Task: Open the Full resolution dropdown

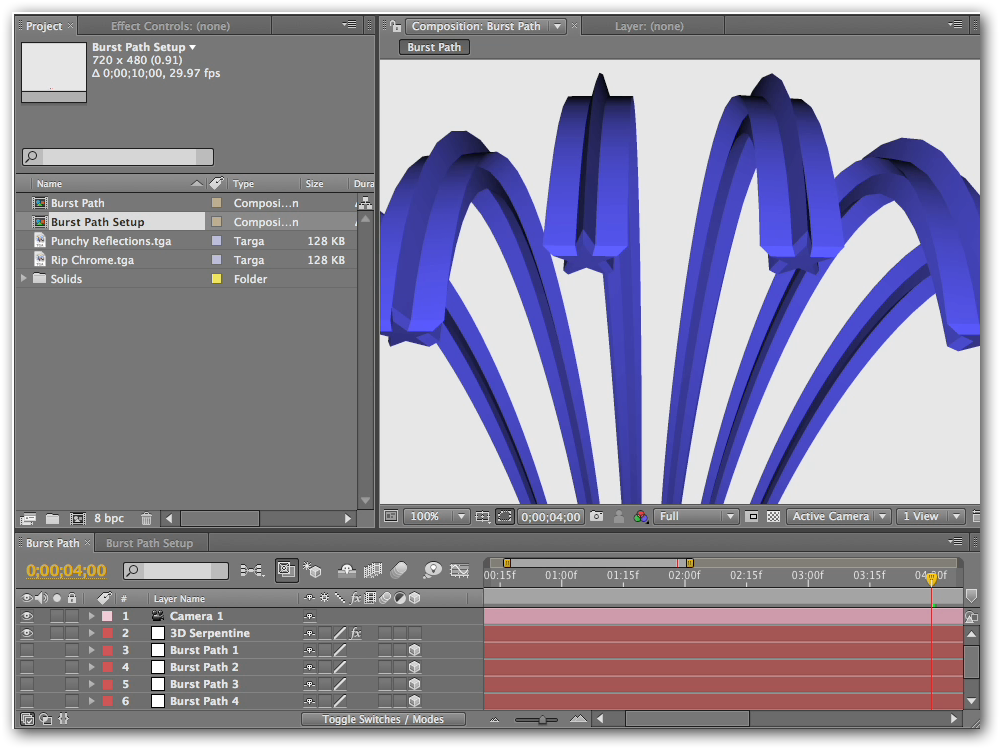Action: [x=696, y=516]
